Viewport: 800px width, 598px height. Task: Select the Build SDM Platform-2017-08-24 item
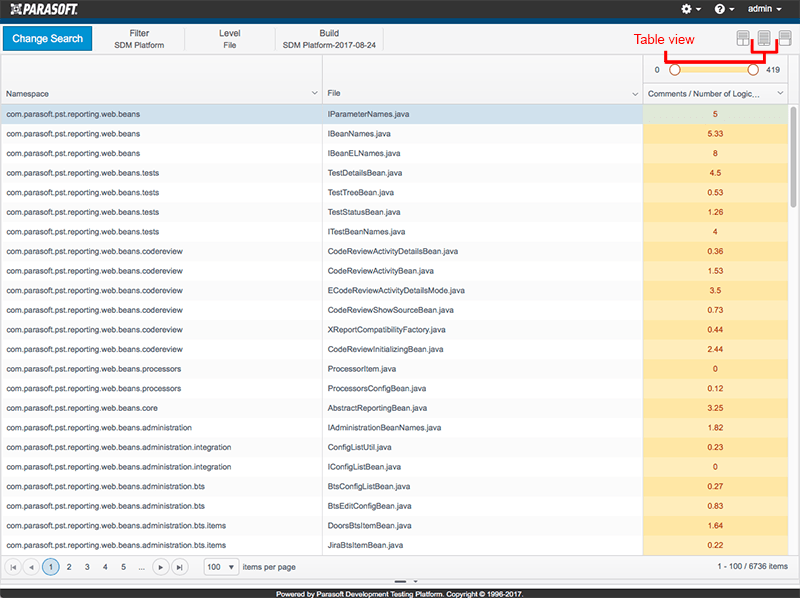click(329, 39)
